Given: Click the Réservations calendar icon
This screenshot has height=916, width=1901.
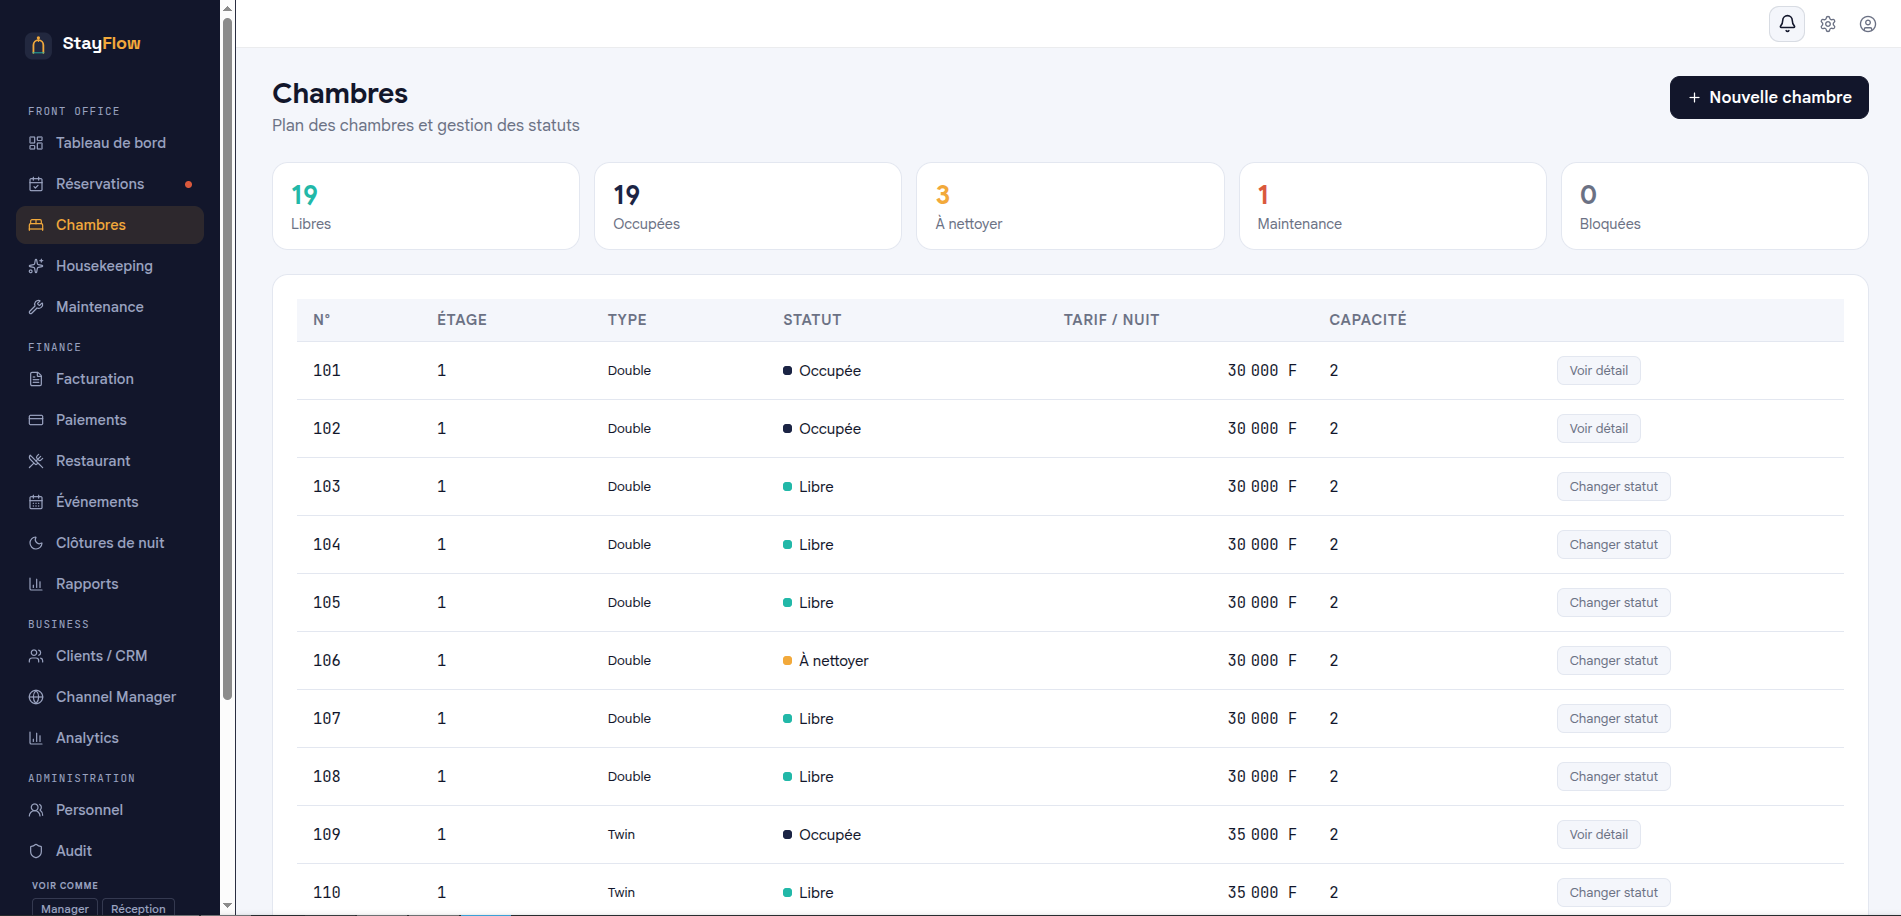Looking at the screenshot, I should 36,184.
